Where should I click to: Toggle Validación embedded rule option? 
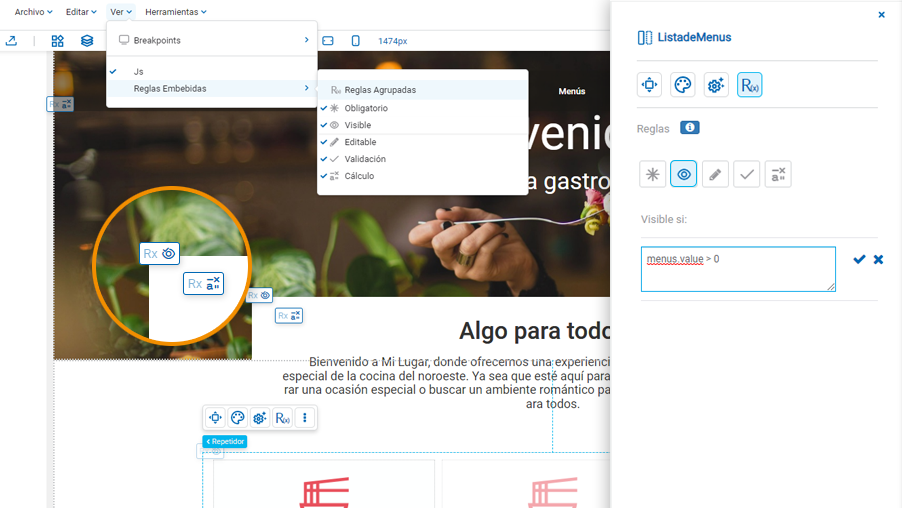click(x=423, y=159)
